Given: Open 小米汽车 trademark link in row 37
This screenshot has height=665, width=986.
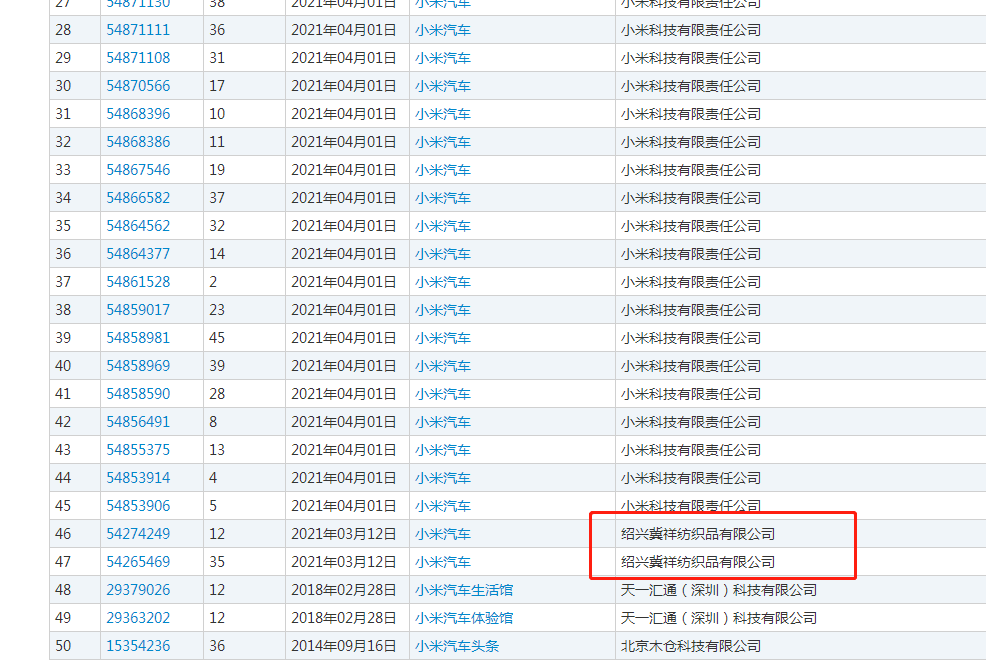Looking at the screenshot, I should pos(443,282).
